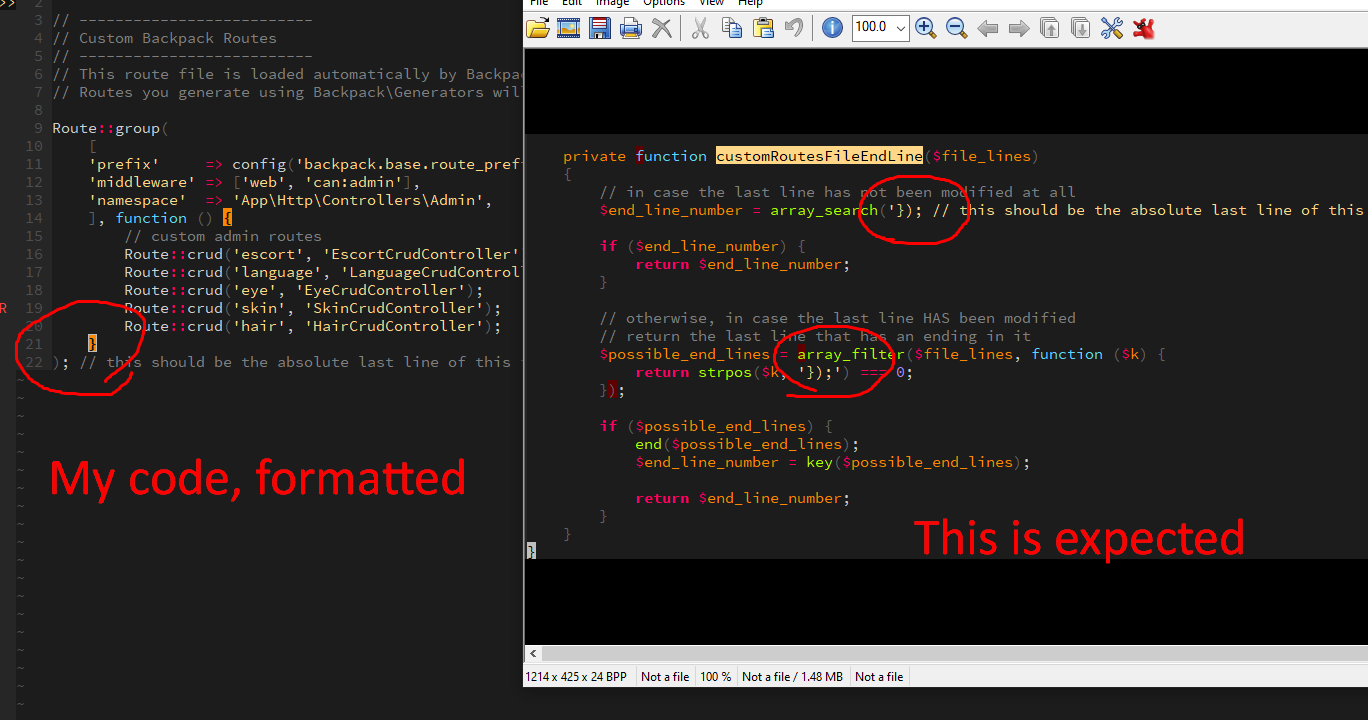Open a file using the folder icon
Image resolution: width=1368 pixels, height=720 pixels.
pos(538,27)
